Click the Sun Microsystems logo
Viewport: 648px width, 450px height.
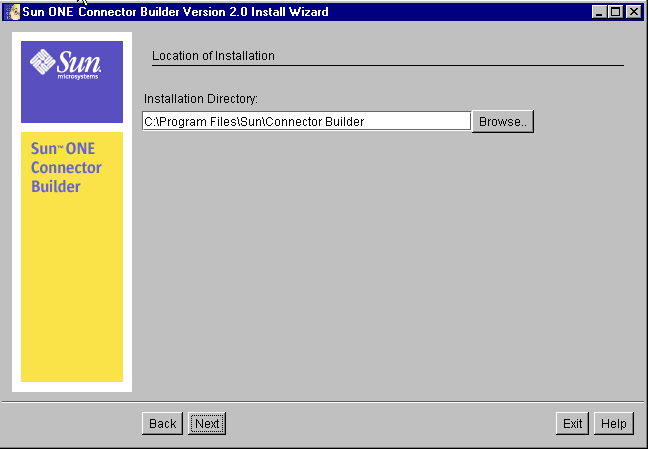(x=65, y=64)
